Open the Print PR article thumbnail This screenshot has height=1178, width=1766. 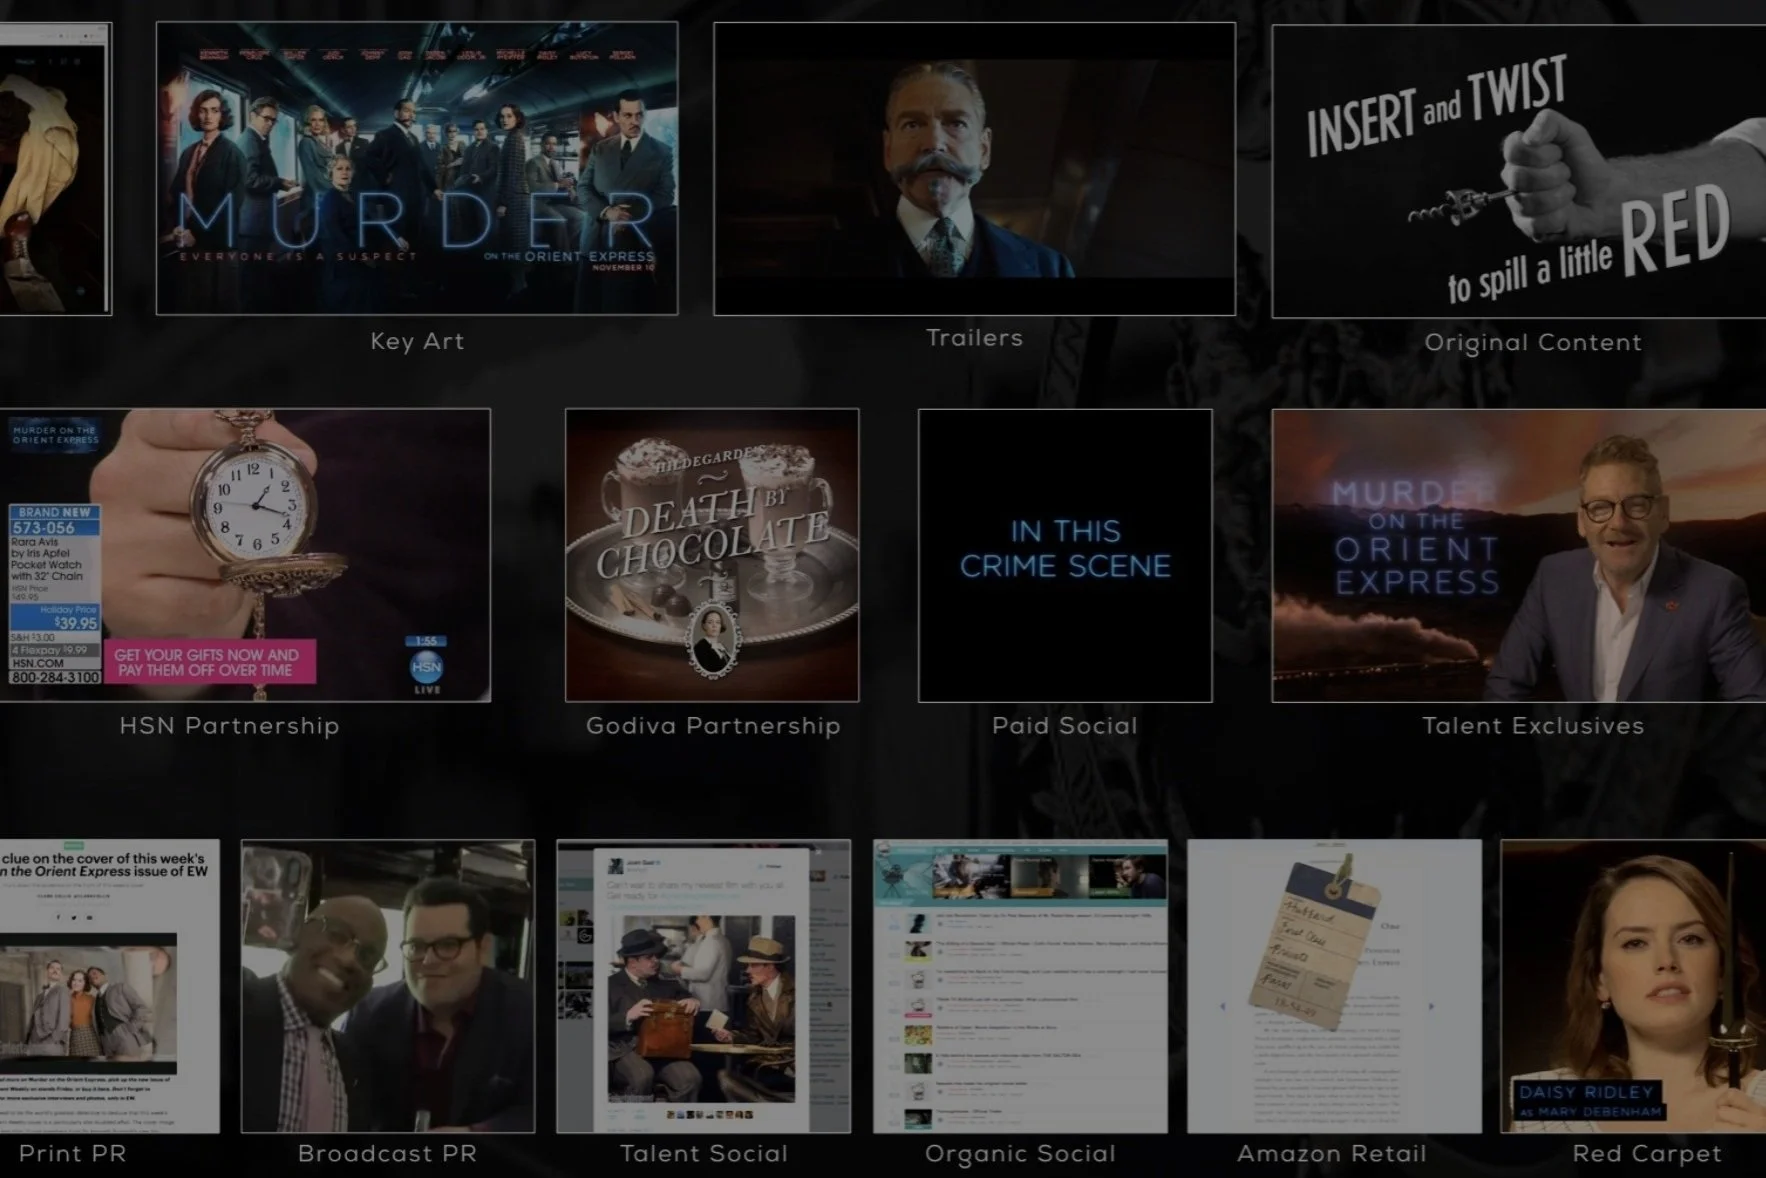coord(109,986)
